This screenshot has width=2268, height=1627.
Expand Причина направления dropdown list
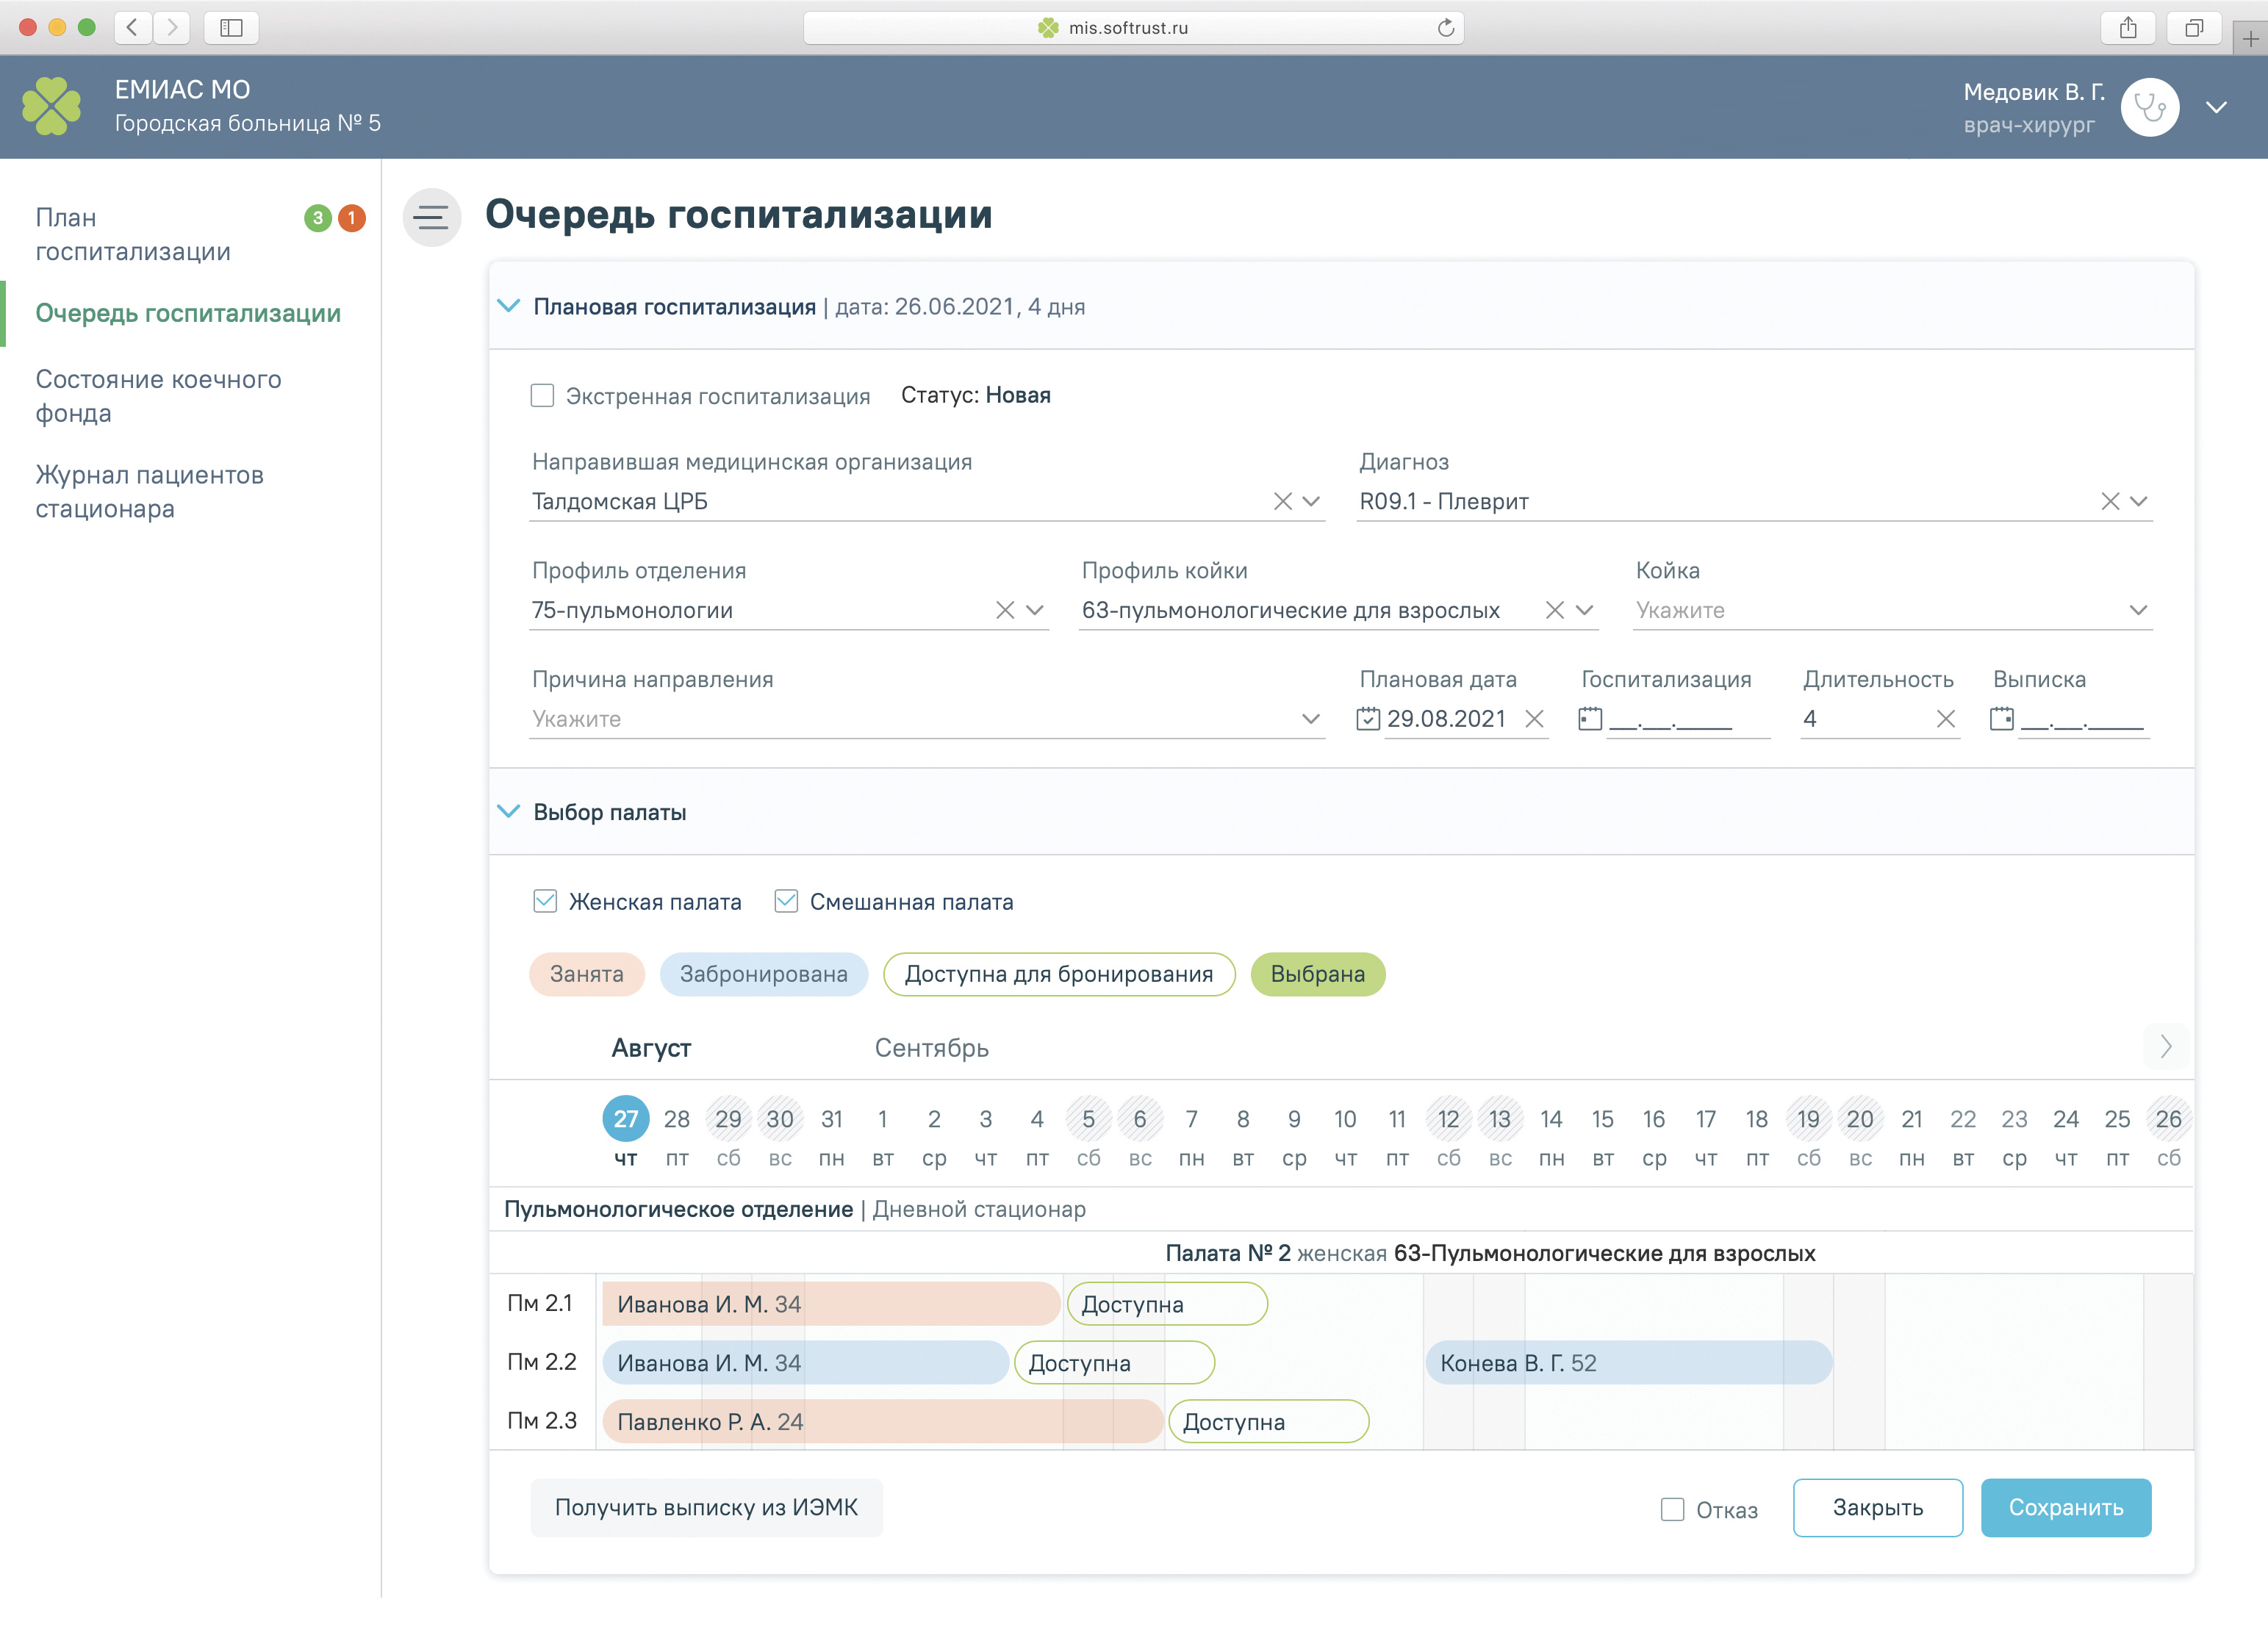(1310, 719)
